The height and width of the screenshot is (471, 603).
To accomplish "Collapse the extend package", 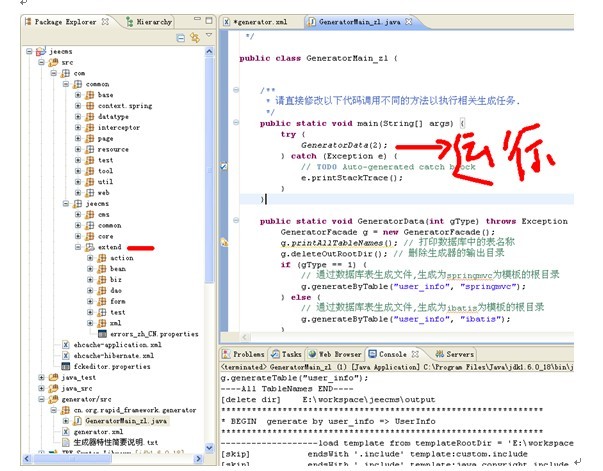I will tap(78, 247).
